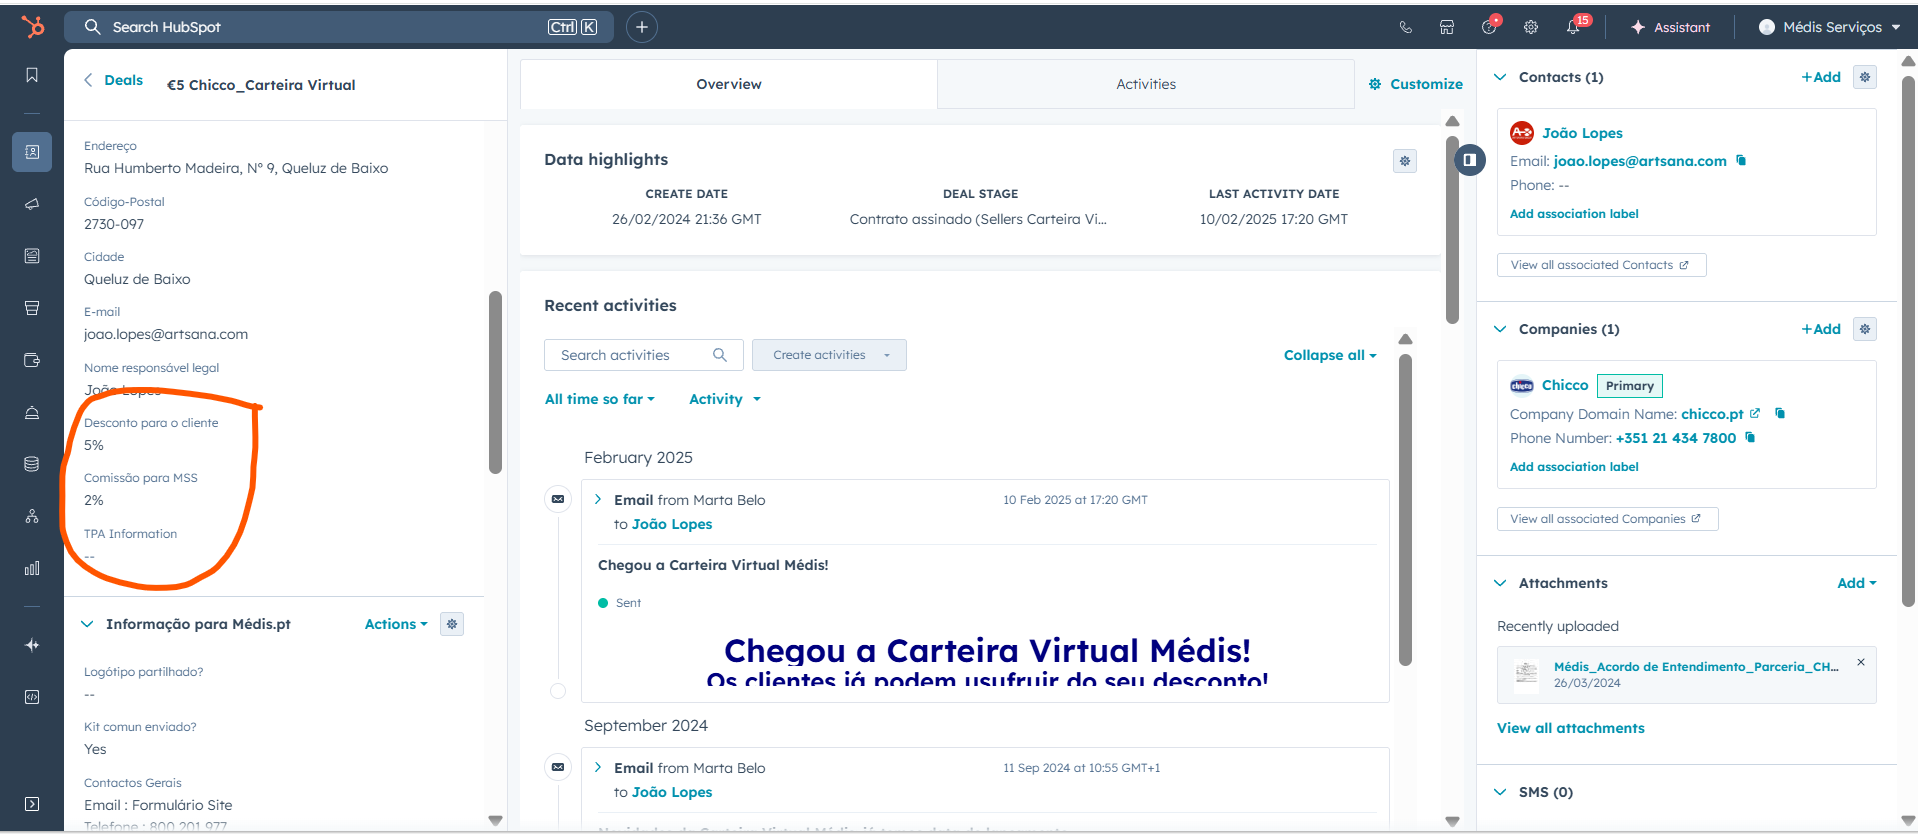Go back to Deals list
This screenshot has height=834, width=1918.
(114, 80)
